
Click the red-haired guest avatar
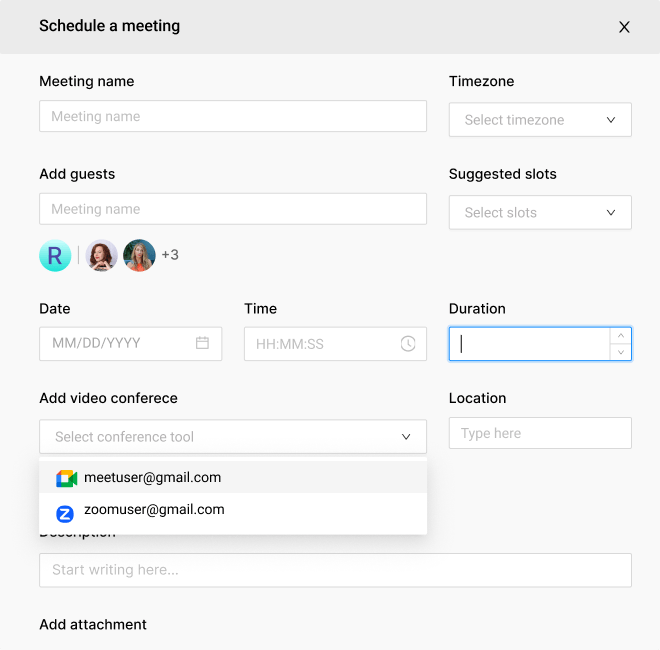point(101,256)
